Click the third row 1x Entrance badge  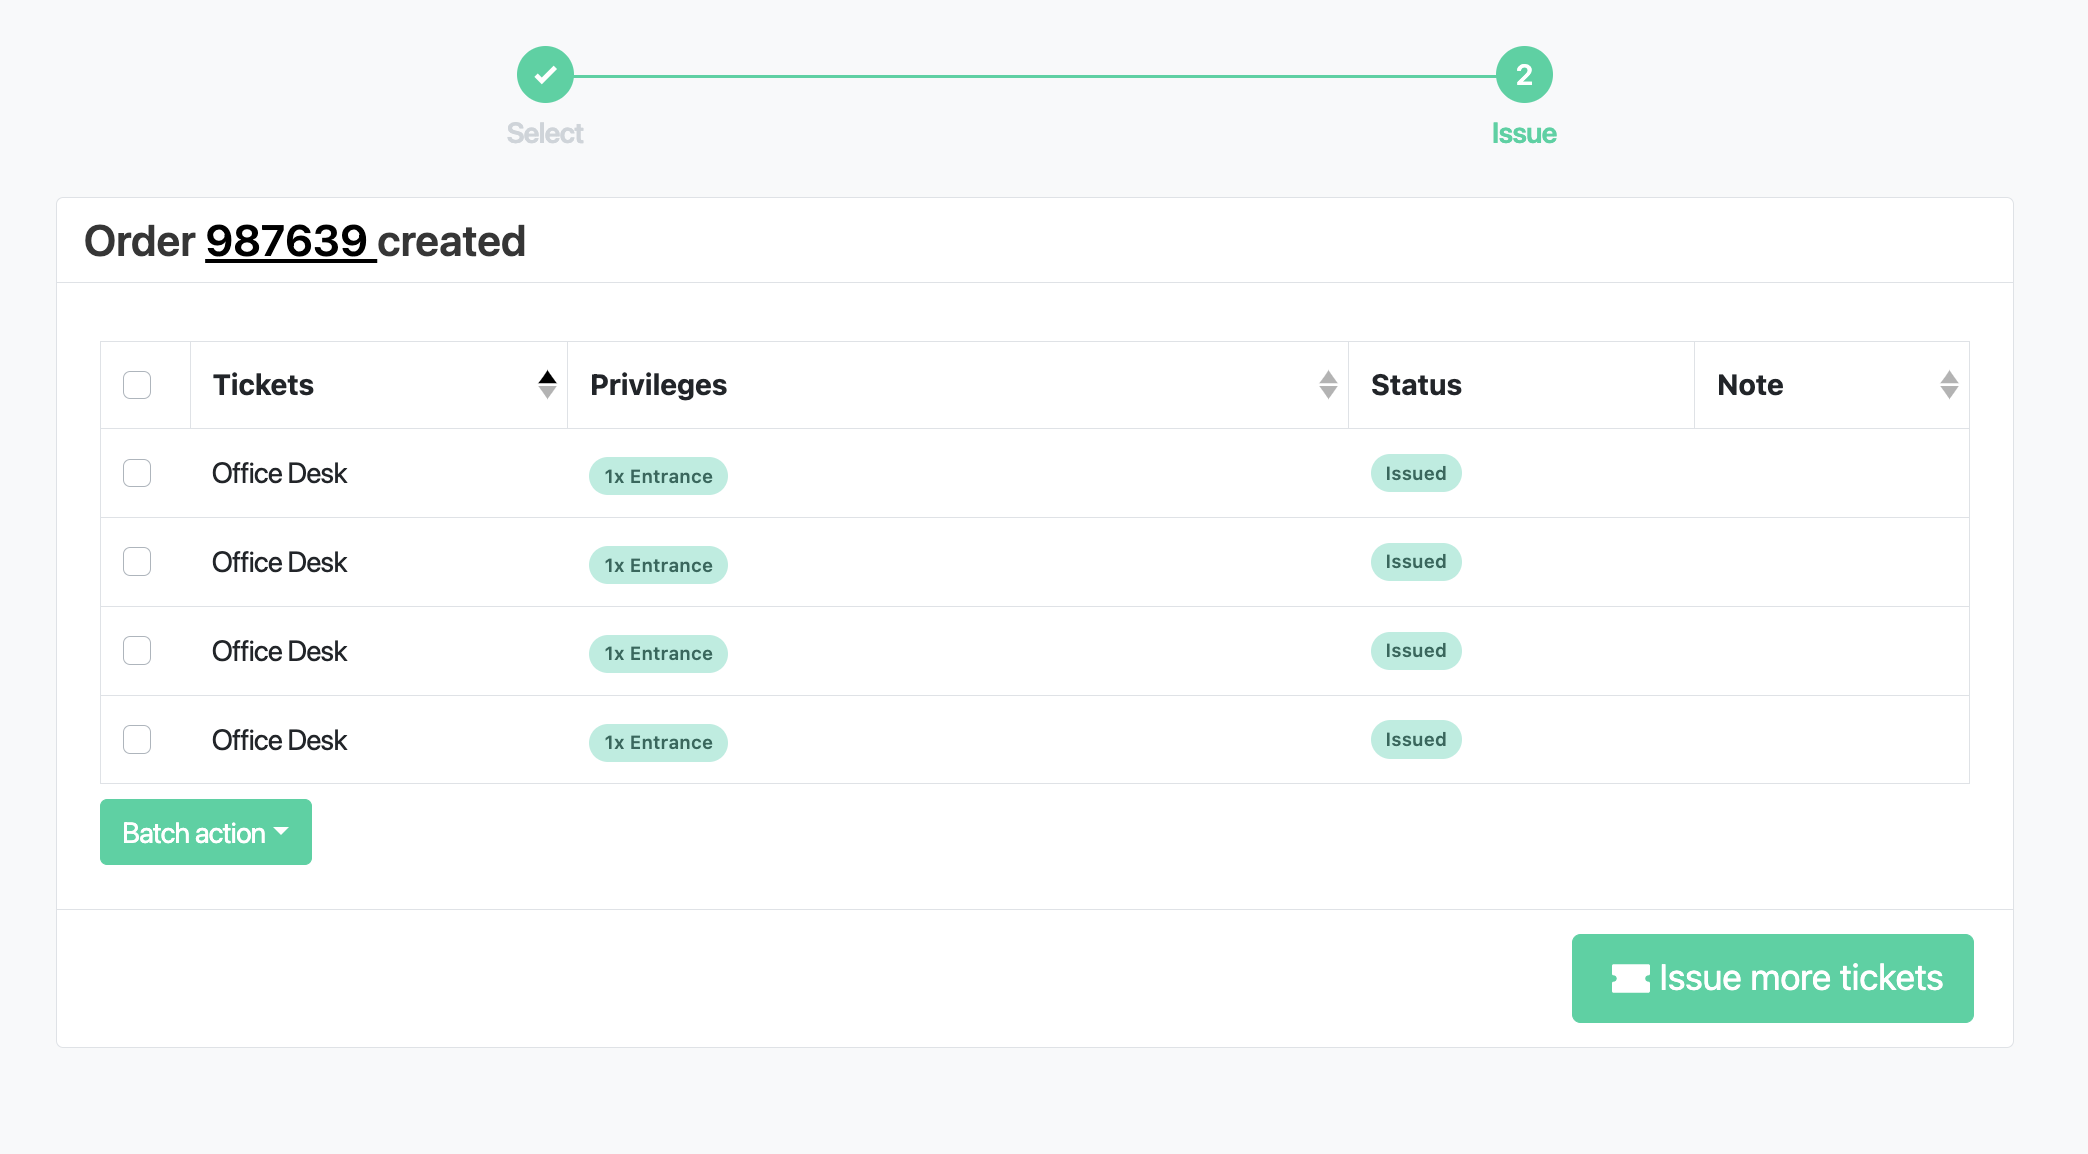tap(658, 654)
